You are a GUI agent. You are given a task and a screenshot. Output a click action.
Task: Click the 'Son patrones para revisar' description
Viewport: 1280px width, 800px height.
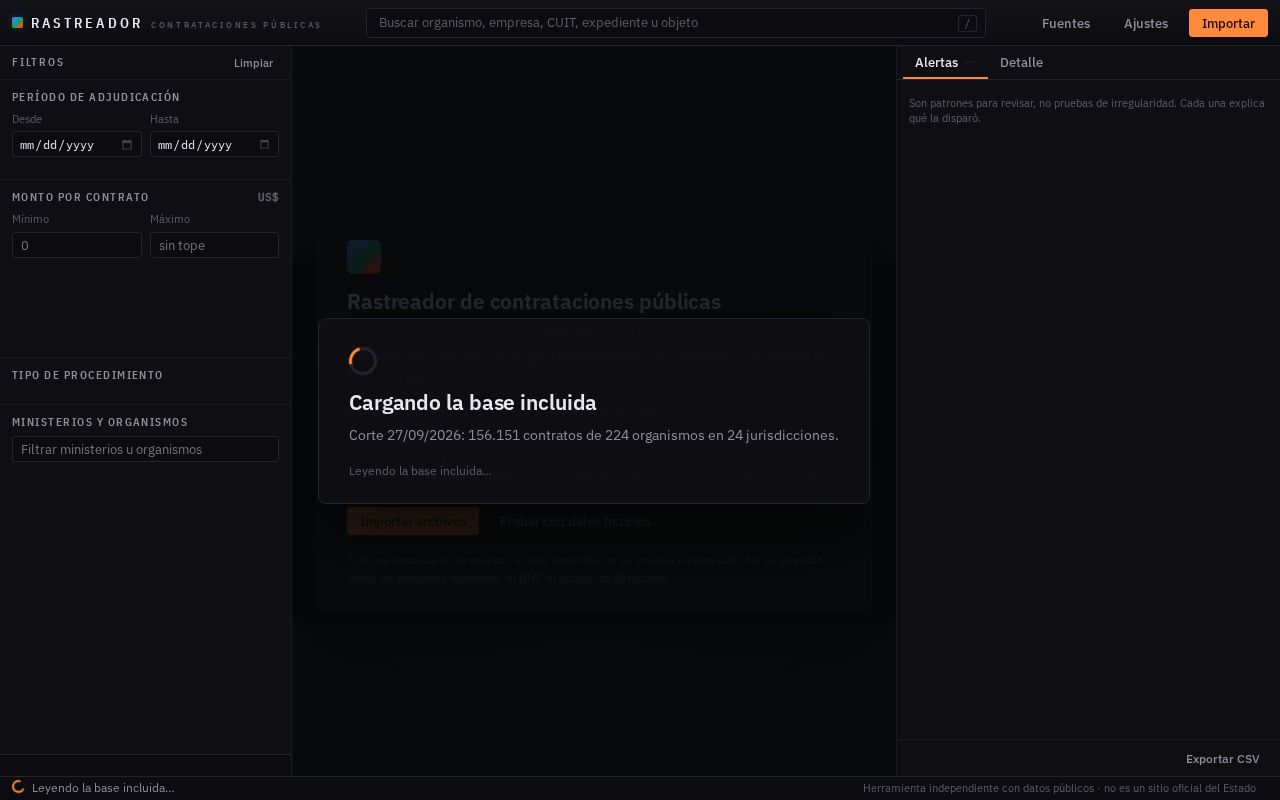point(1087,110)
